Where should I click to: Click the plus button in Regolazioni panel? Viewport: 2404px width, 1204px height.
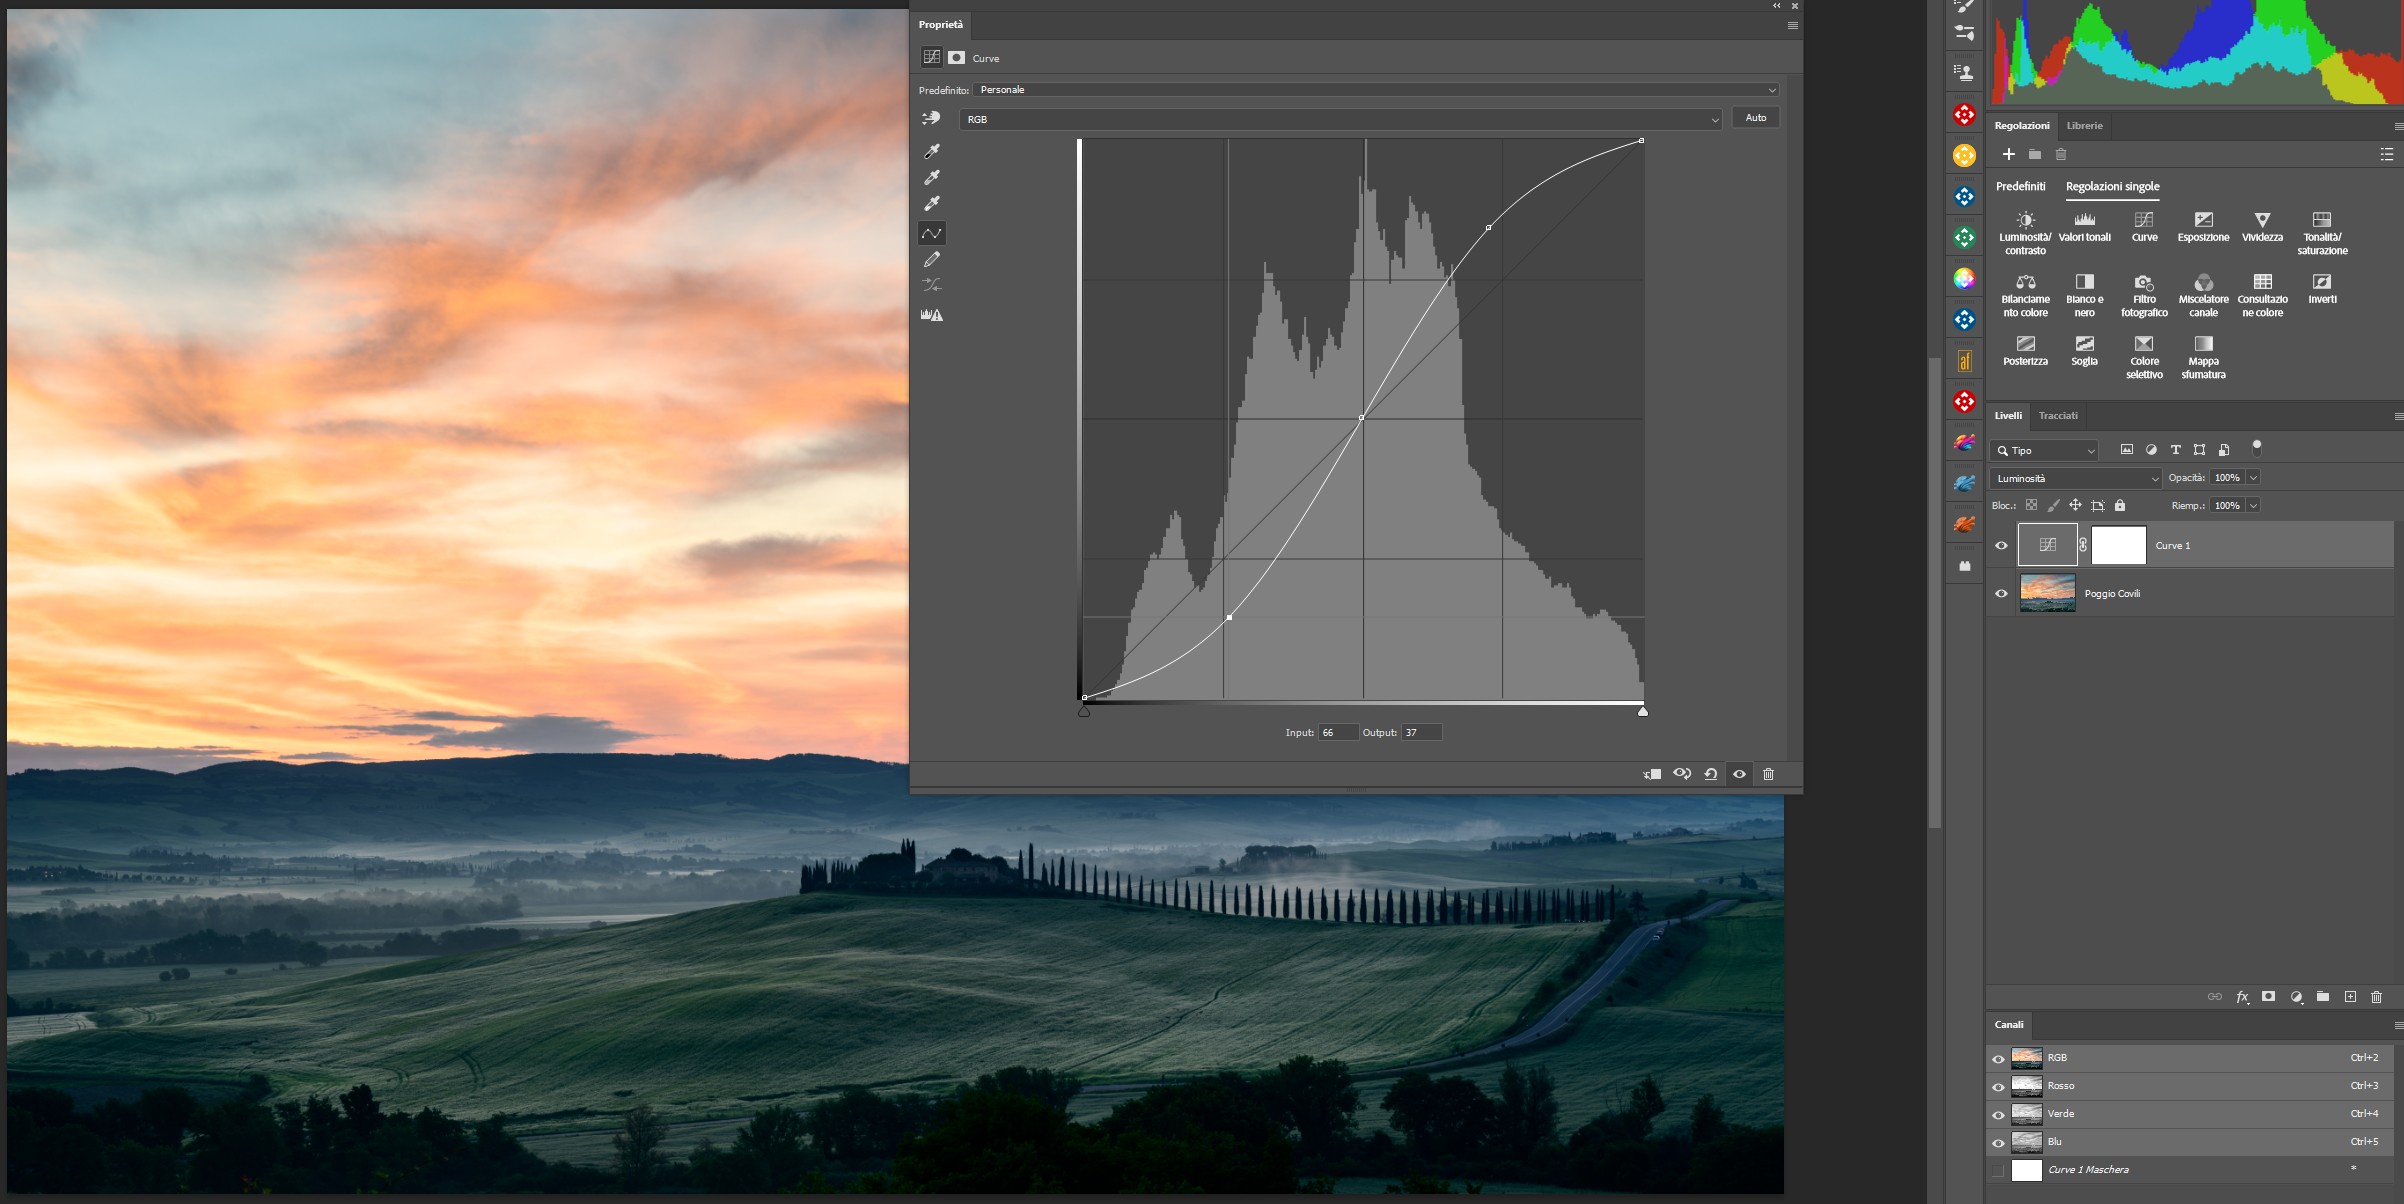pyautogui.click(x=2008, y=154)
